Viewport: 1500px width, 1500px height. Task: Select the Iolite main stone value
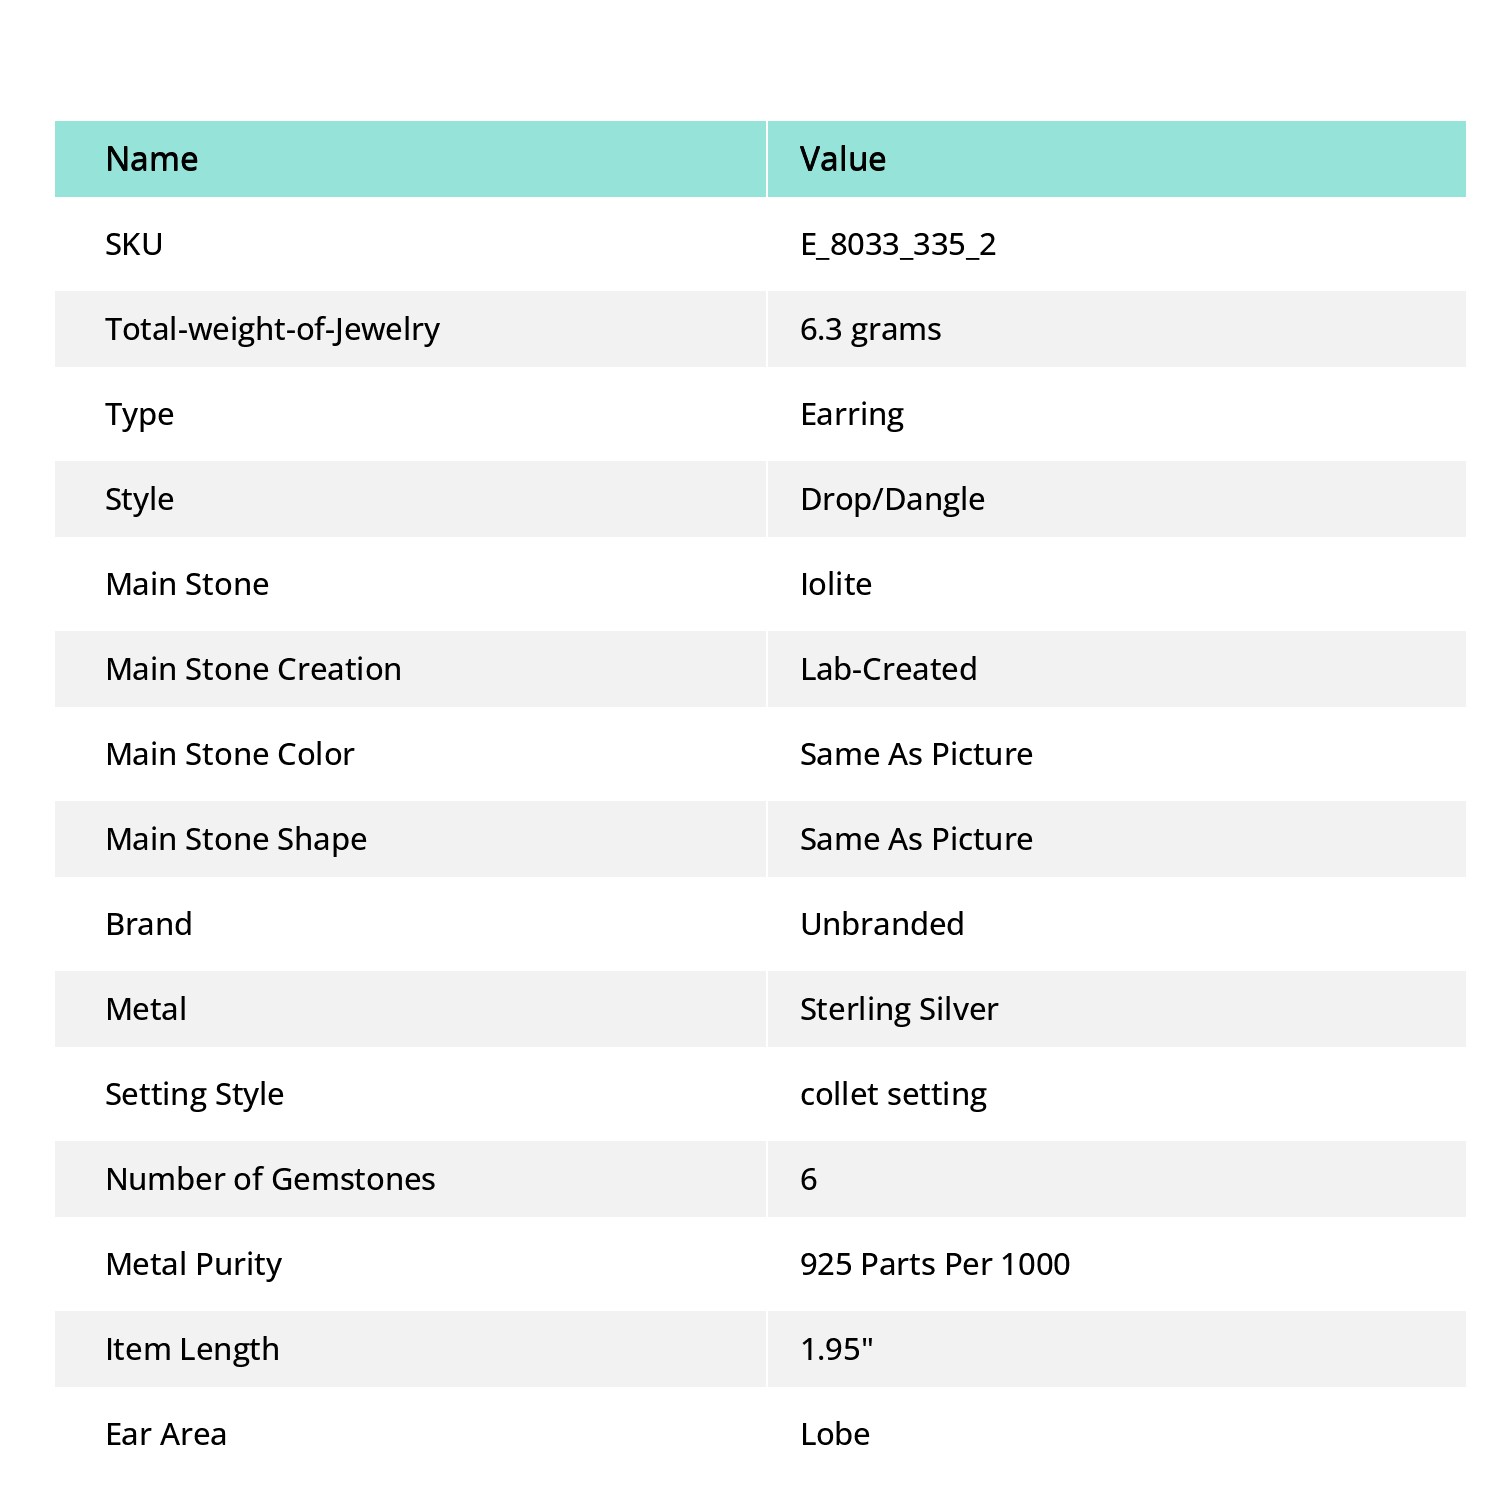coord(836,584)
